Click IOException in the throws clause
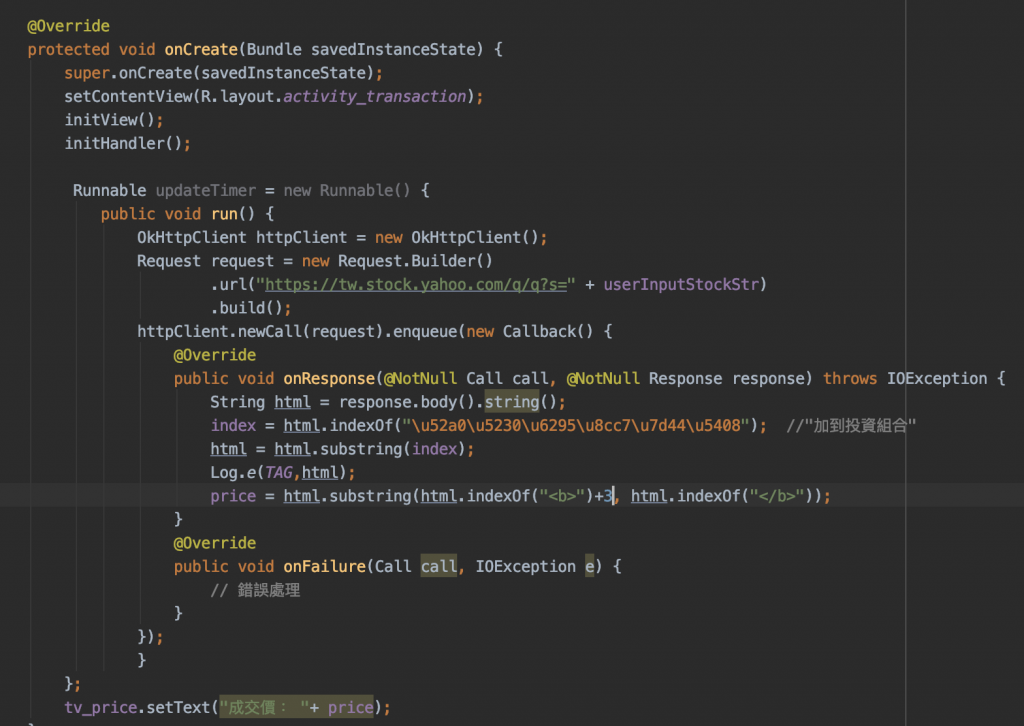Screen dimensions: 1024x726 pyautogui.click(x=936, y=379)
